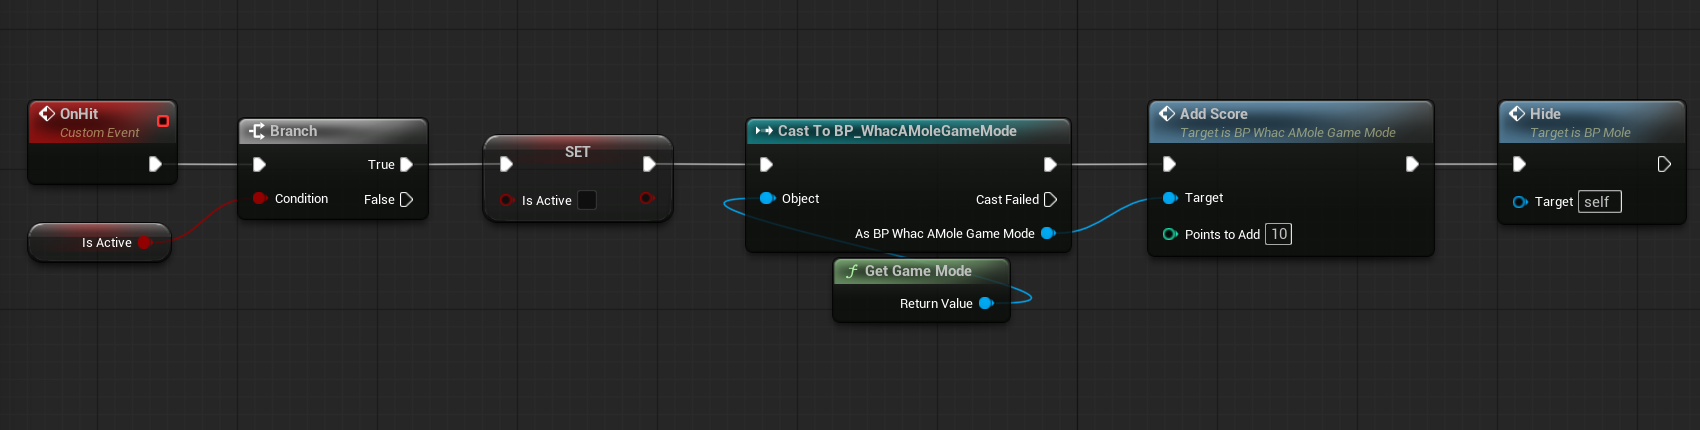Select the Is Active variable getter node
Image resolution: width=1700 pixels, height=430 pixels.
tap(100, 243)
